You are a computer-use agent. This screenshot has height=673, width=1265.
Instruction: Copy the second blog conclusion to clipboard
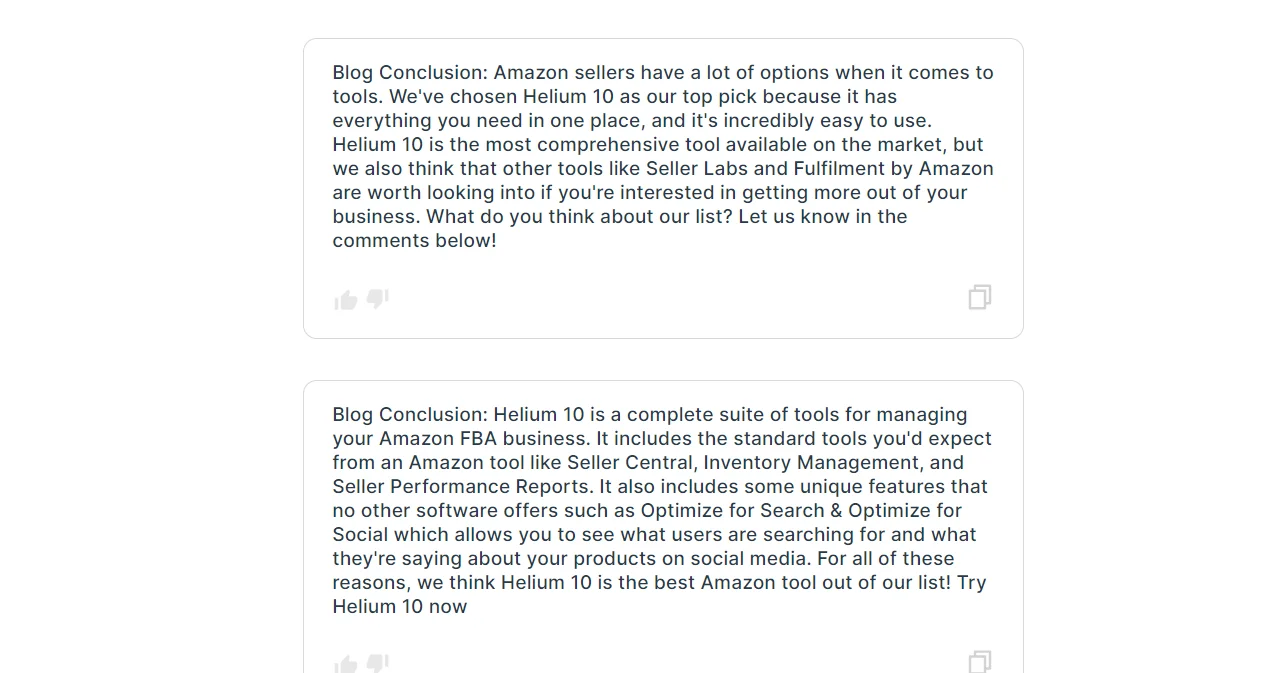pyautogui.click(x=979, y=662)
